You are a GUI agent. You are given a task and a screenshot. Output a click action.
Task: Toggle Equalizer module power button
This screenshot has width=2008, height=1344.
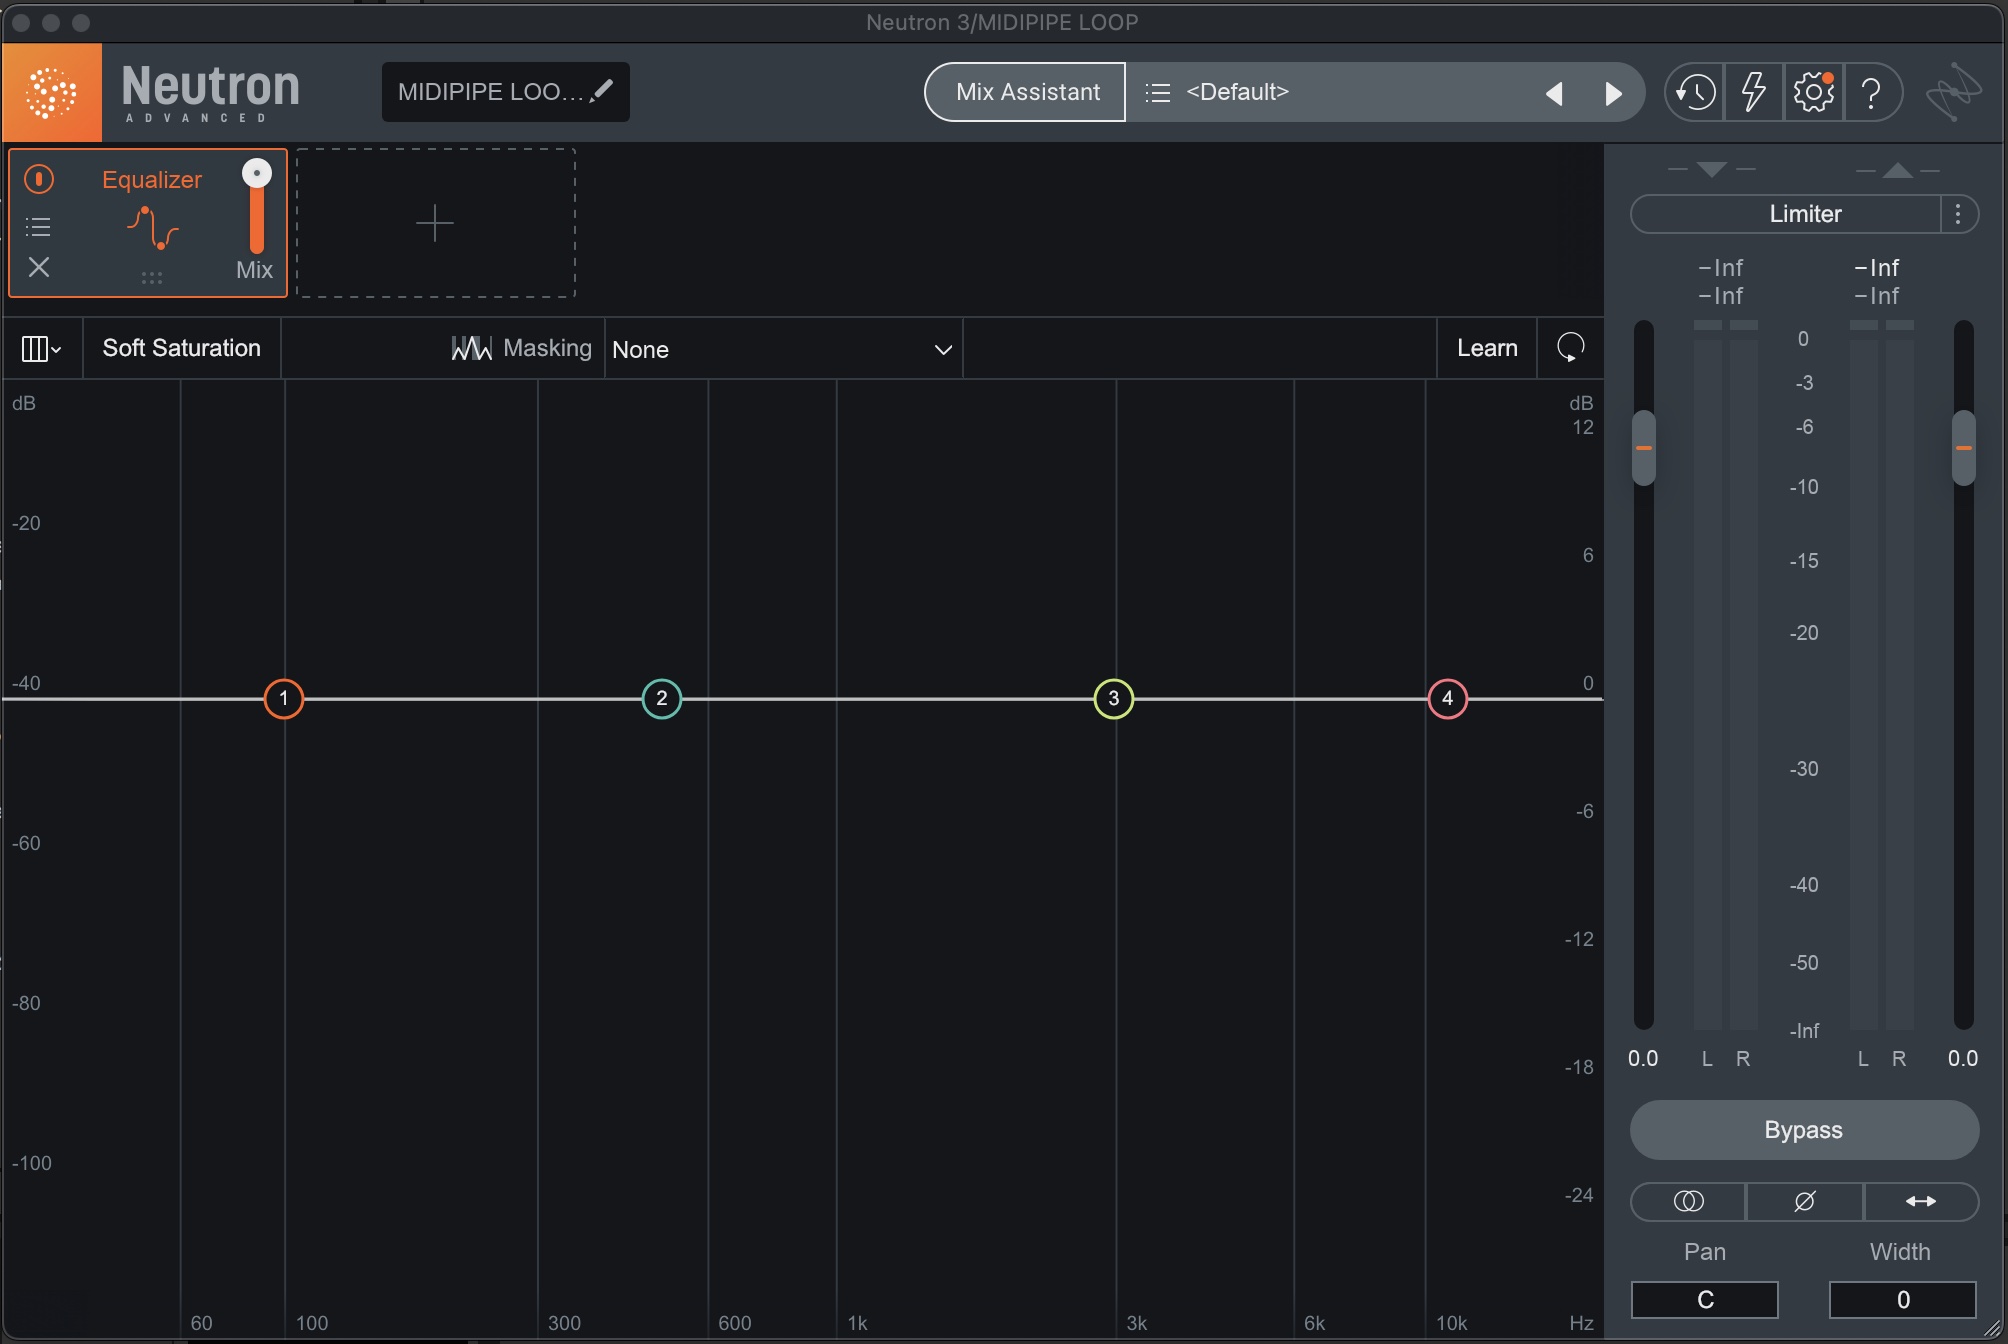(x=39, y=179)
